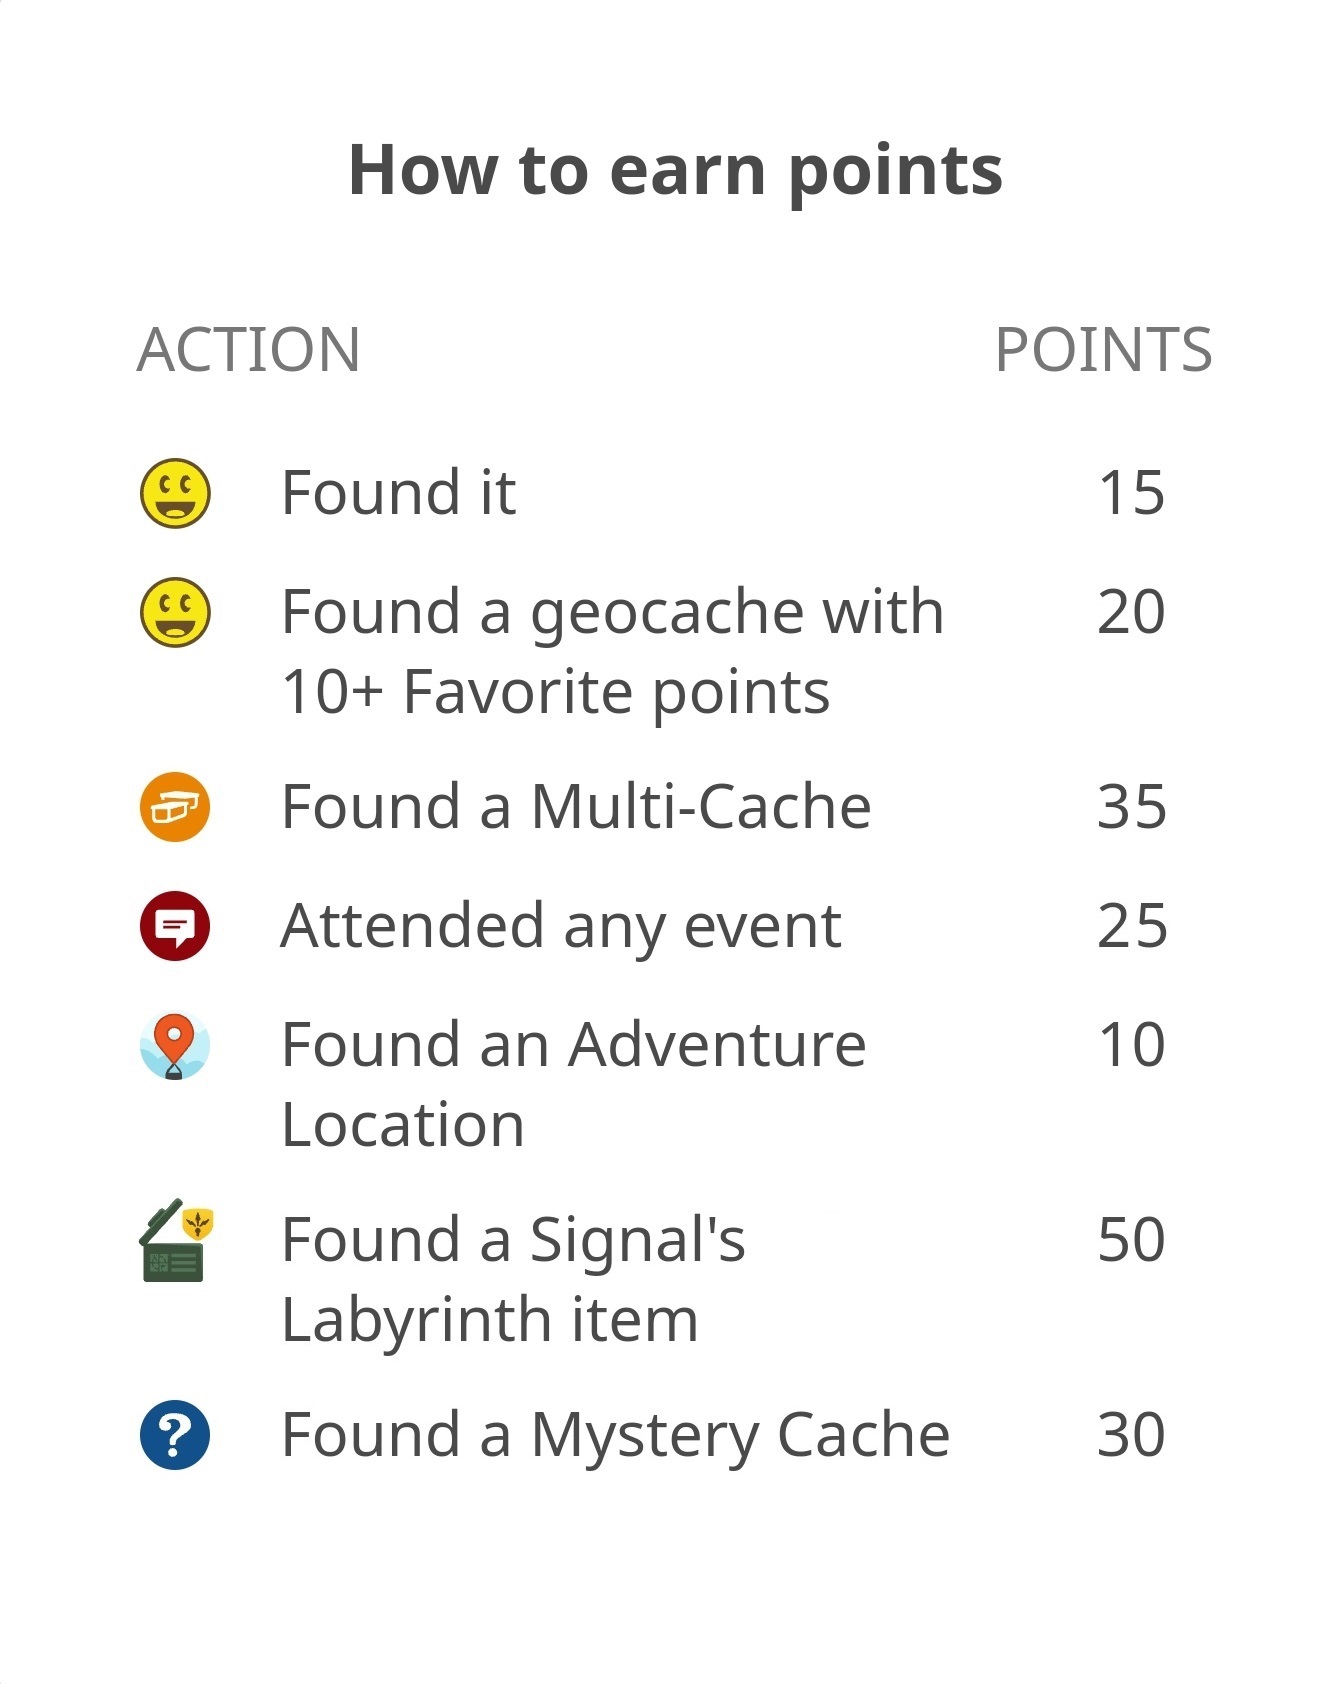Click the "How to earn points" heading
This screenshot has height=1684, width=1340.
675,170
